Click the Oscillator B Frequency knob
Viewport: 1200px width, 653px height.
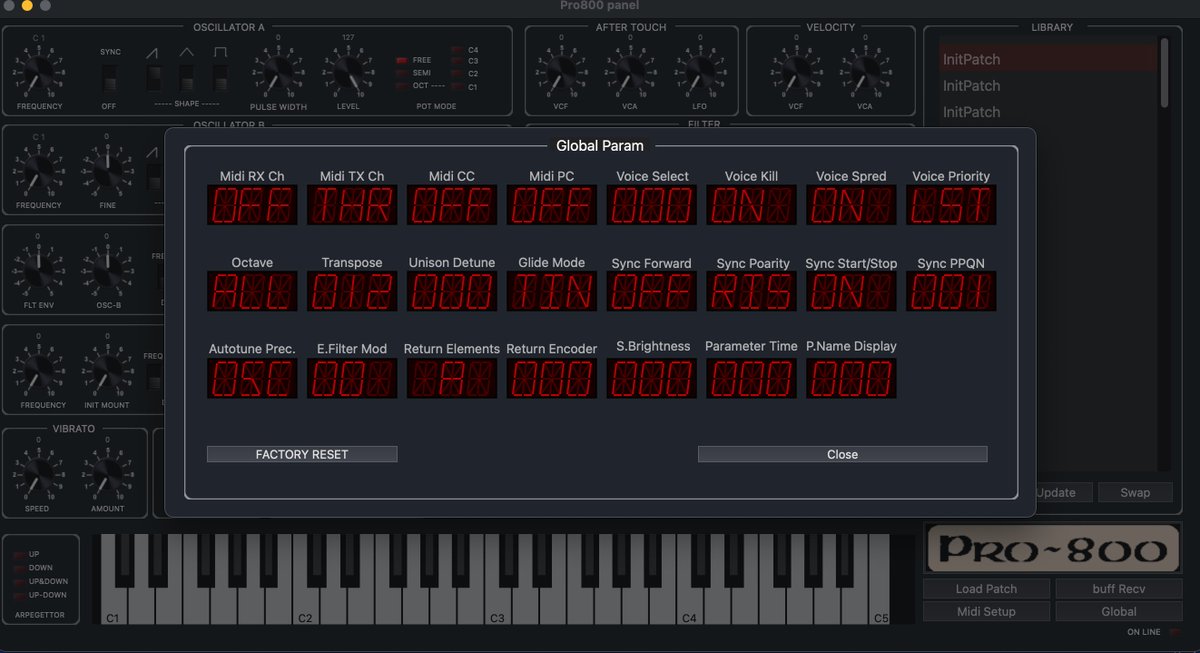(x=39, y=171)
